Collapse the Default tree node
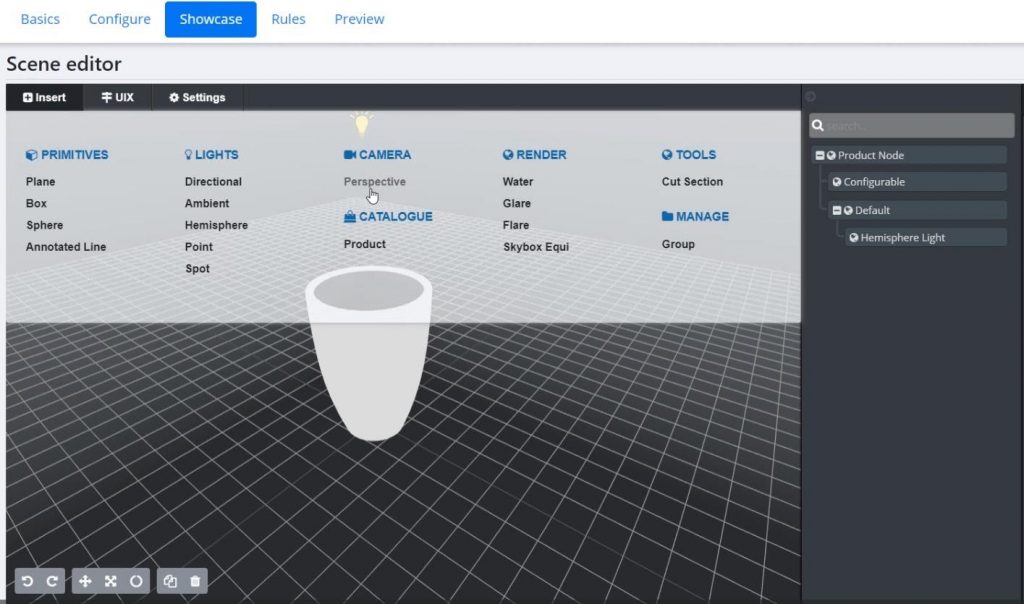 tap(837, 210)
